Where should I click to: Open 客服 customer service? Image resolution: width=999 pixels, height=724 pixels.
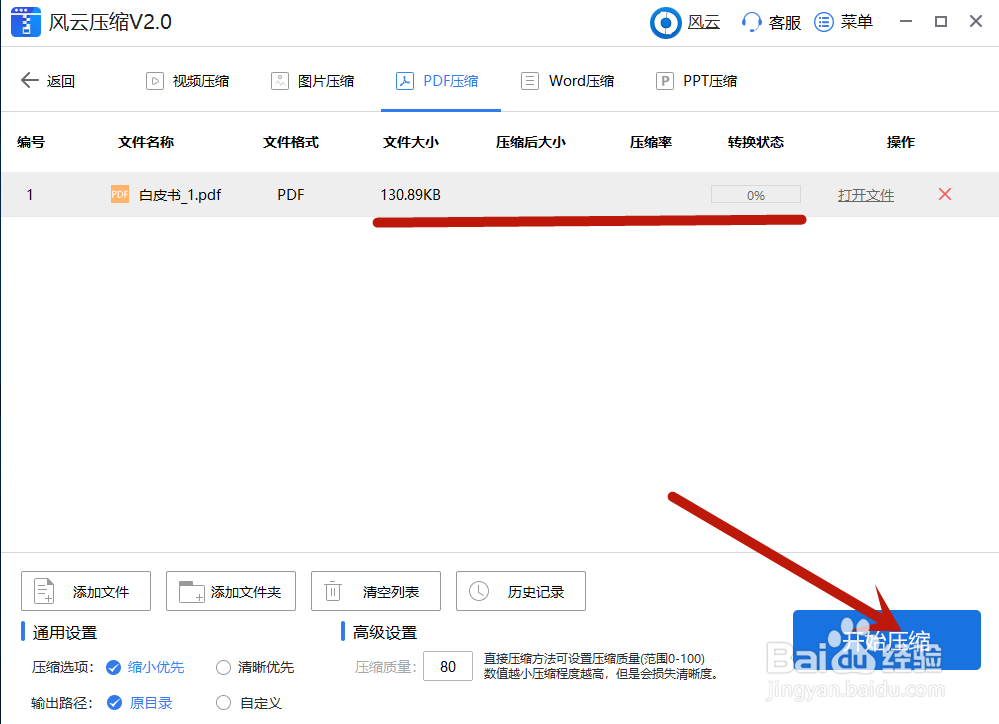[x=770, y=21]
